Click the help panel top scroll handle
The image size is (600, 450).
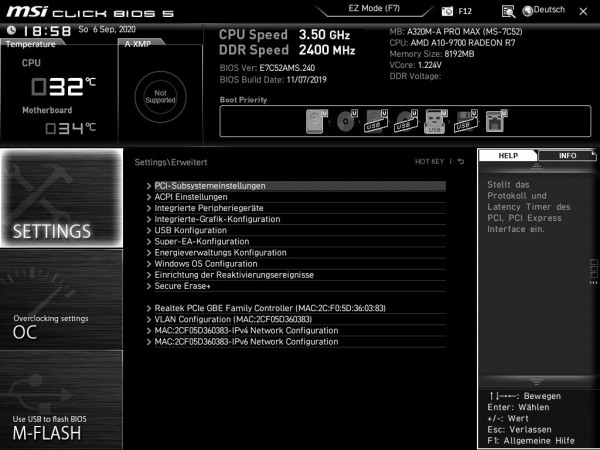536,166
